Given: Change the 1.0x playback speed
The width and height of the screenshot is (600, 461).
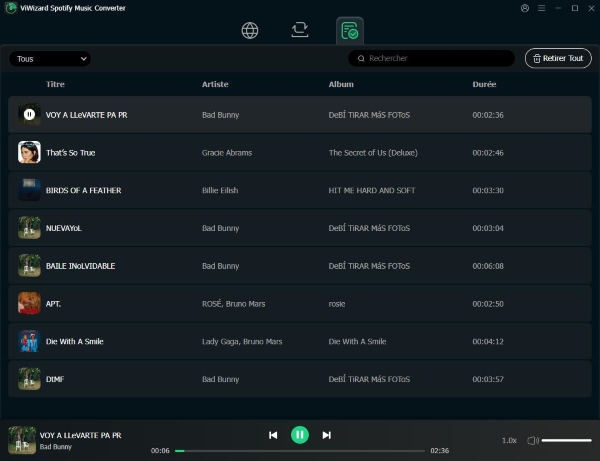Looking at the screenshot, I should pos(509,440).
